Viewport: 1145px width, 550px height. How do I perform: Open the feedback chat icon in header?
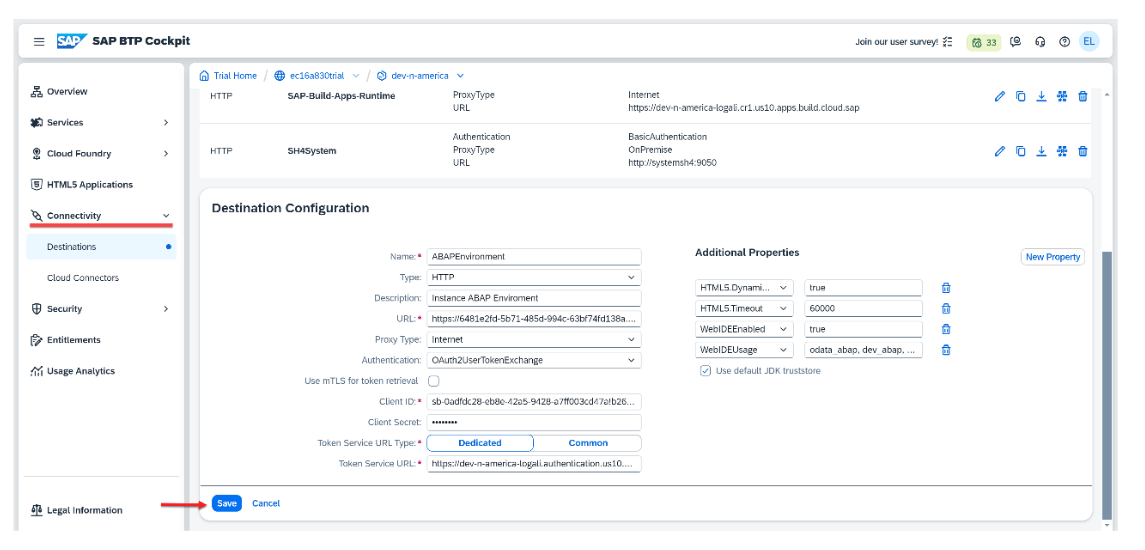(1015, 42)
